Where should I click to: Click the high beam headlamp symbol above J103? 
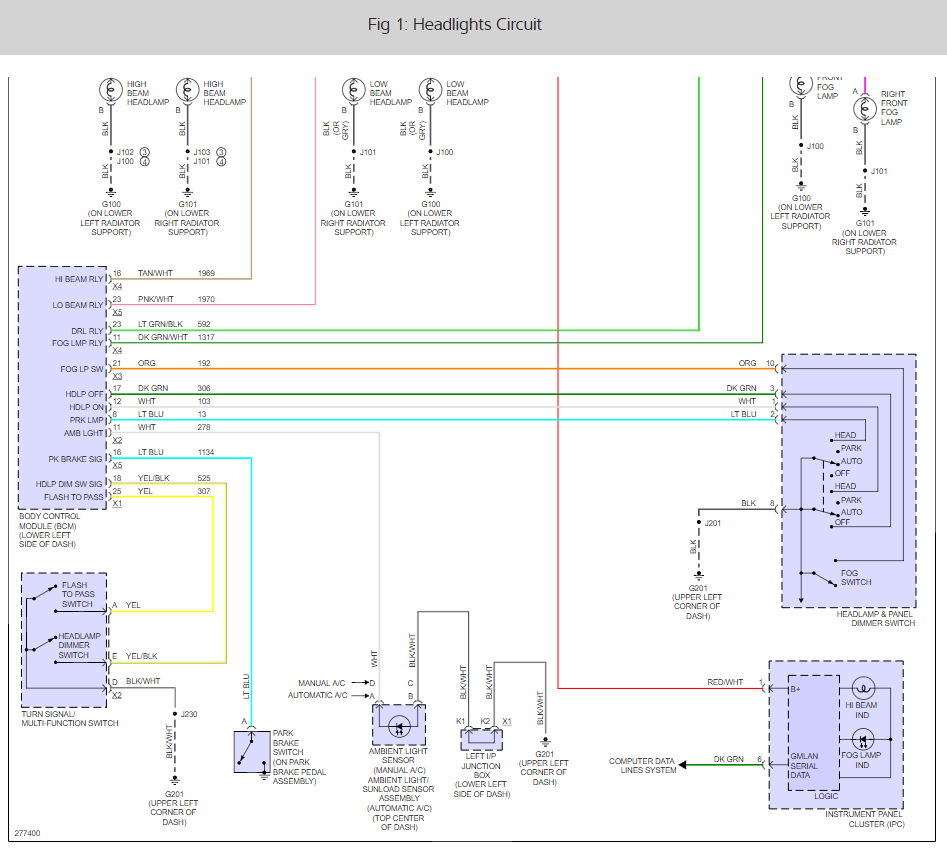pyautogui.click(x=187, y=90)
